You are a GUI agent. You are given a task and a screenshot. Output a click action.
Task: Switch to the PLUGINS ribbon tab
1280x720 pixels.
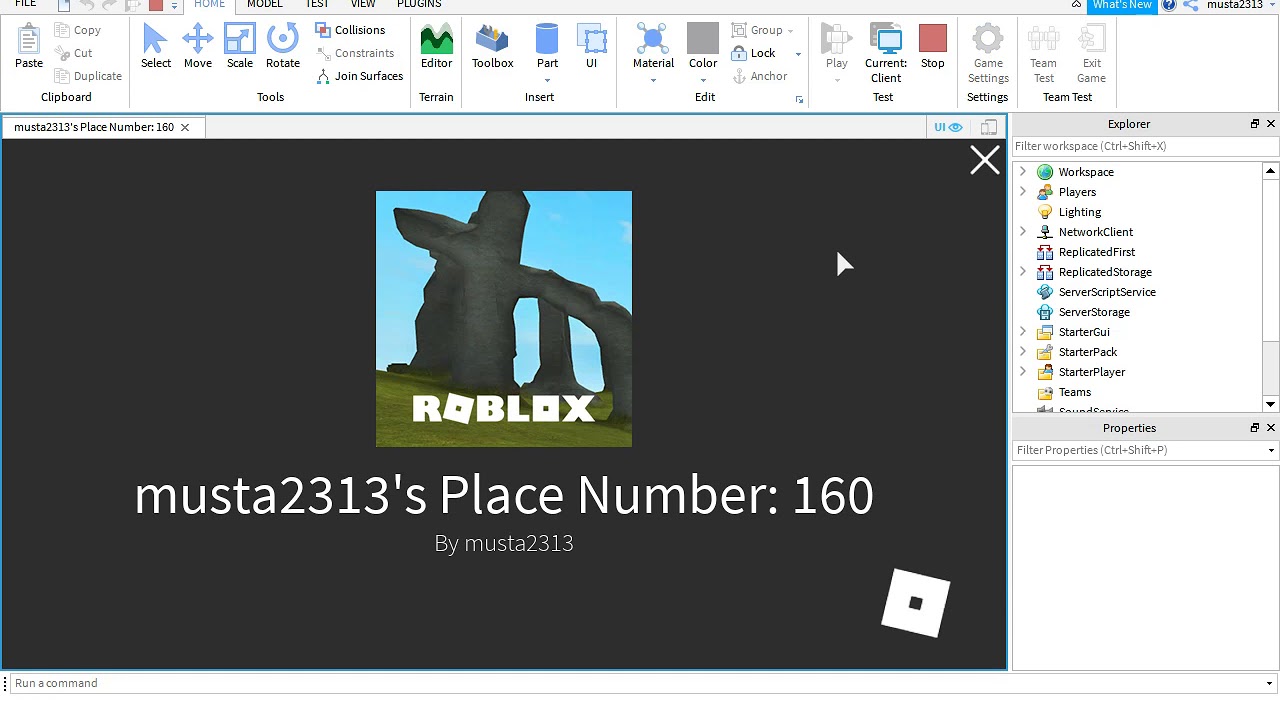[419, 4]
